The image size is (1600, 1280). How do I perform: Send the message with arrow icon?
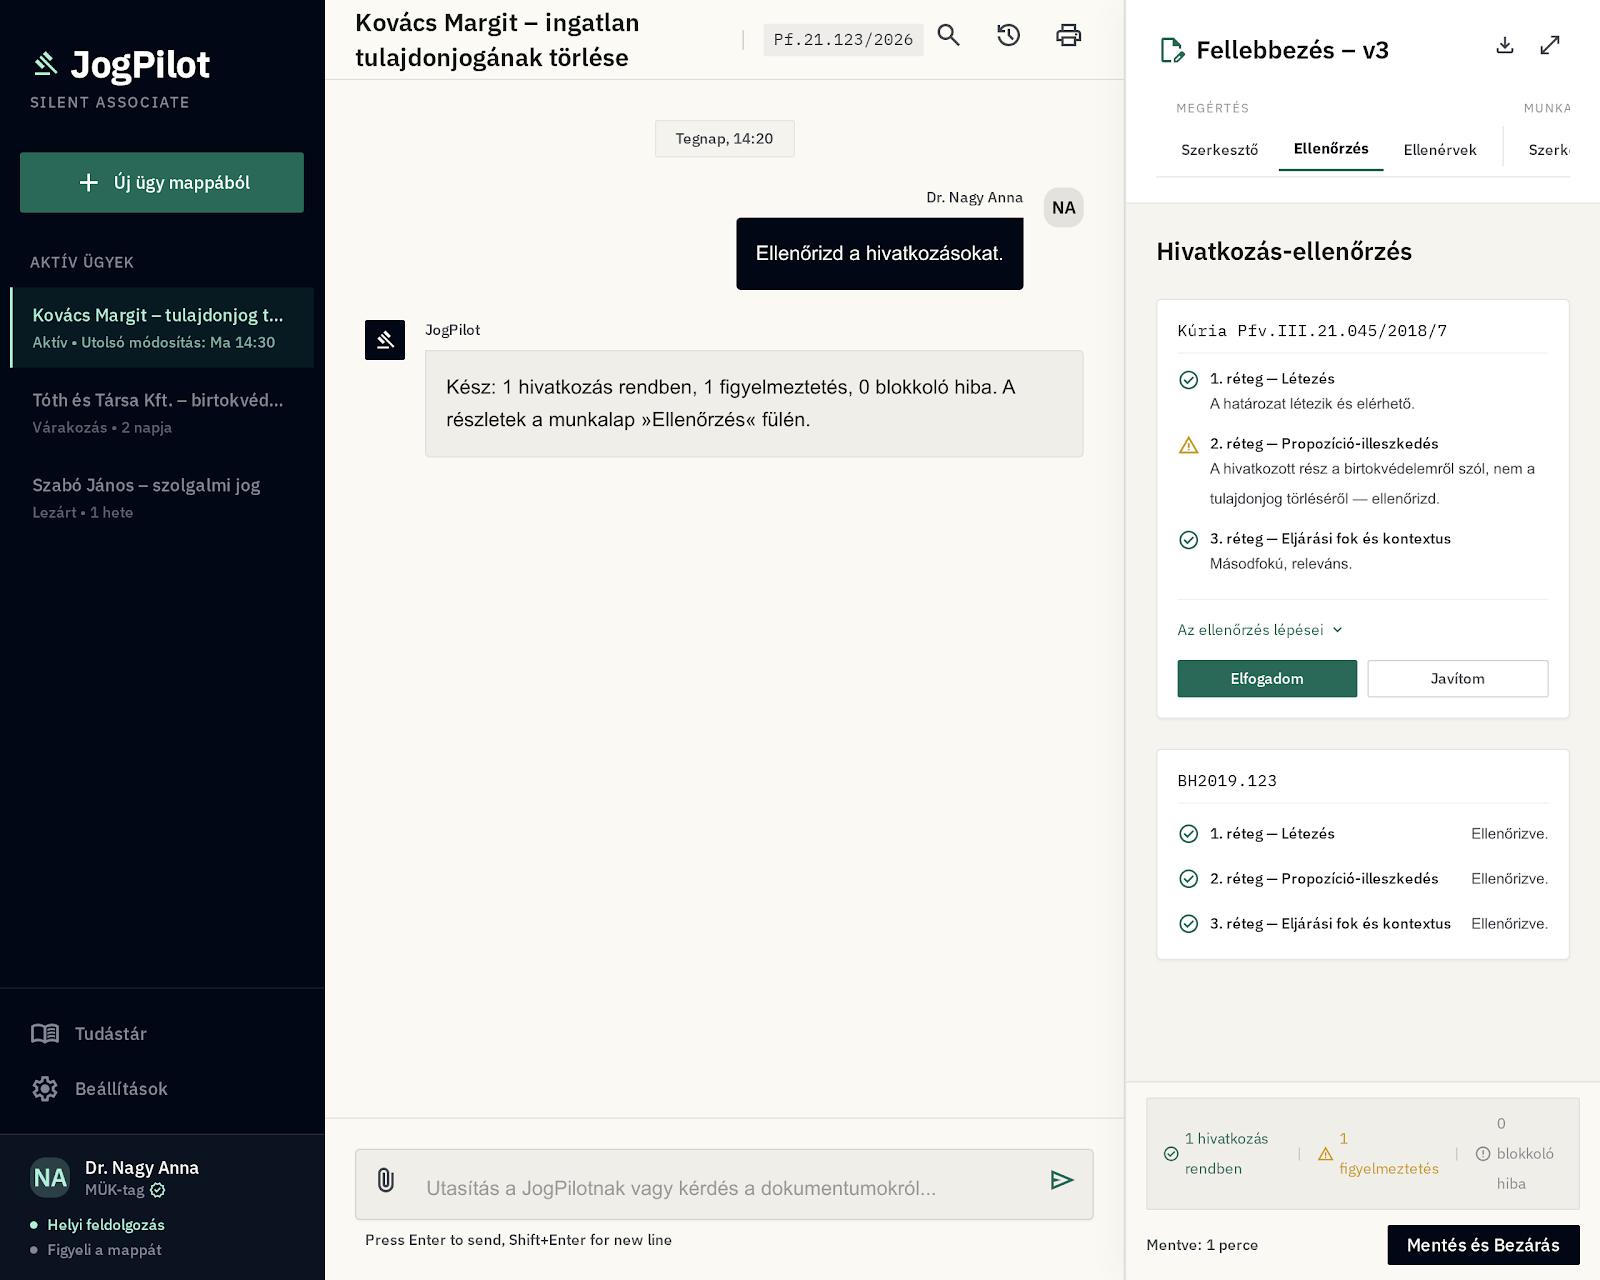click(1062, 1180)
